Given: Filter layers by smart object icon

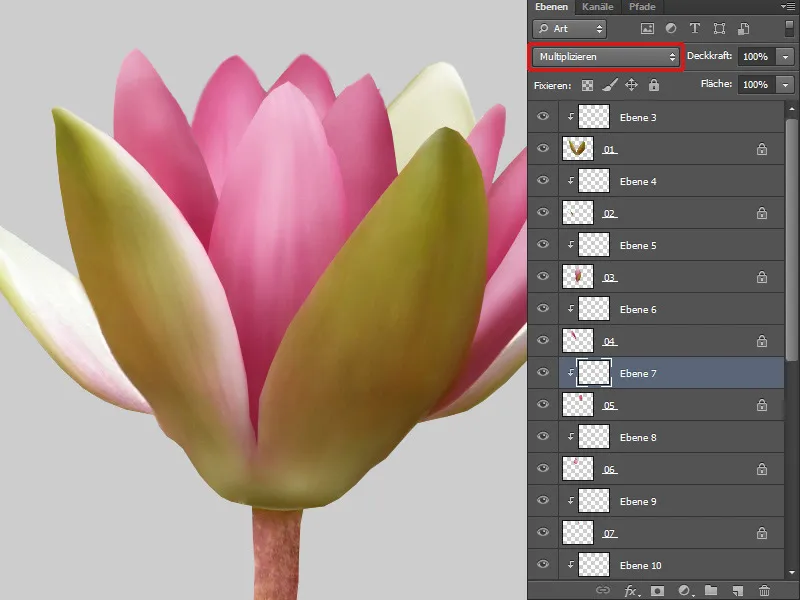Looking at the screenshot, I should pos(743,29).
